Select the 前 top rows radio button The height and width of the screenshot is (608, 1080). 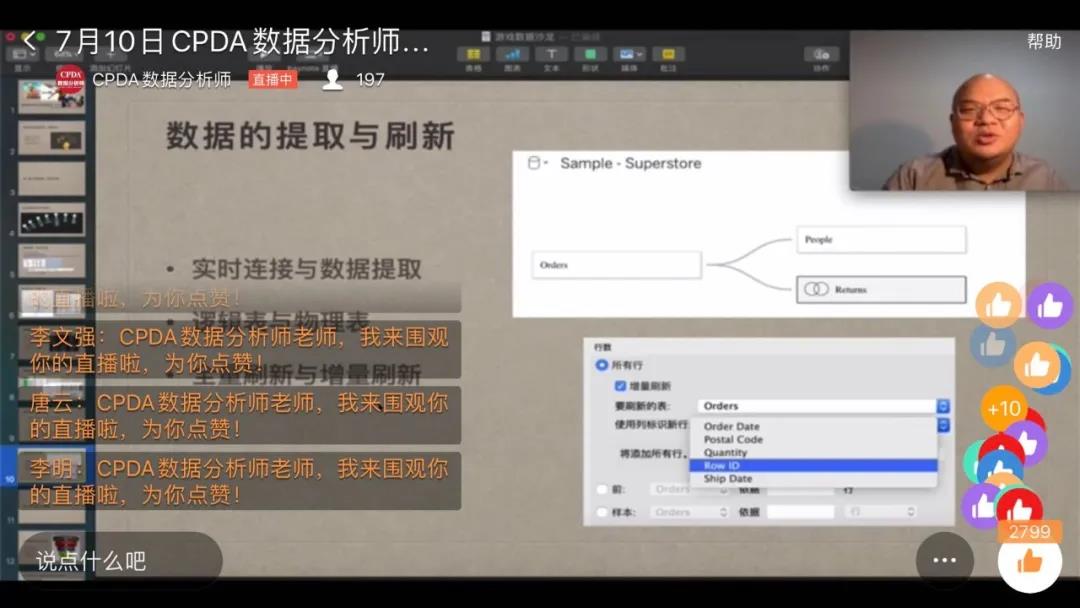[x=602, y=490]
